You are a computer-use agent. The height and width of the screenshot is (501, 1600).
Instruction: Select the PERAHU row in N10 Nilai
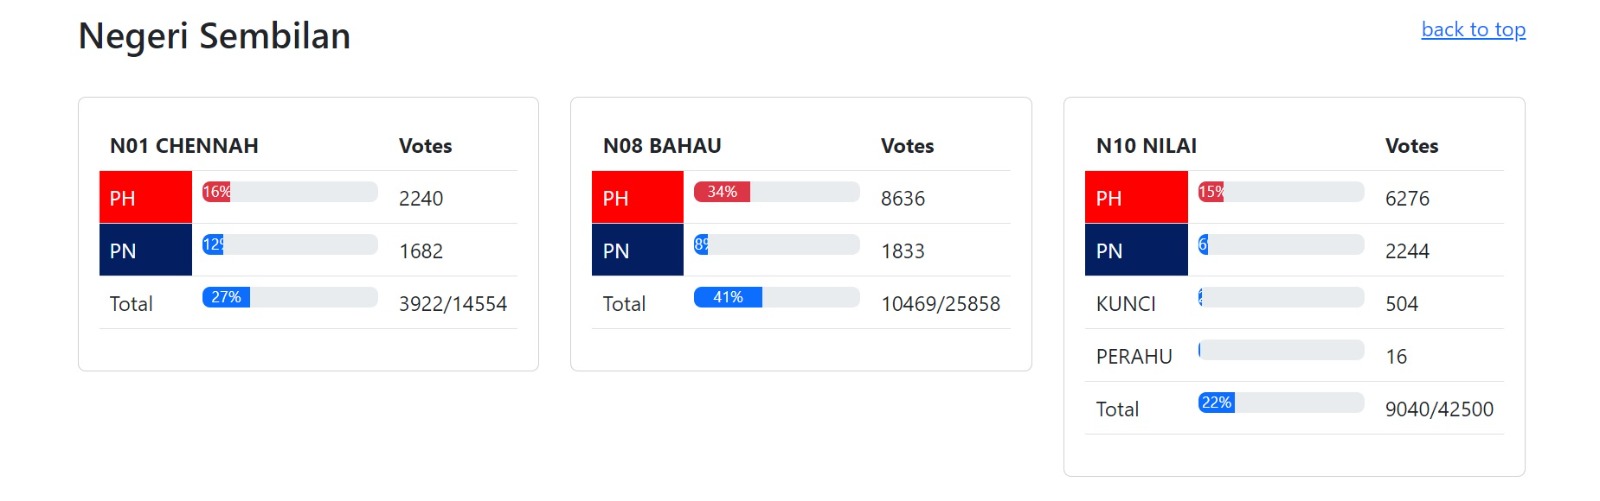1294,356
